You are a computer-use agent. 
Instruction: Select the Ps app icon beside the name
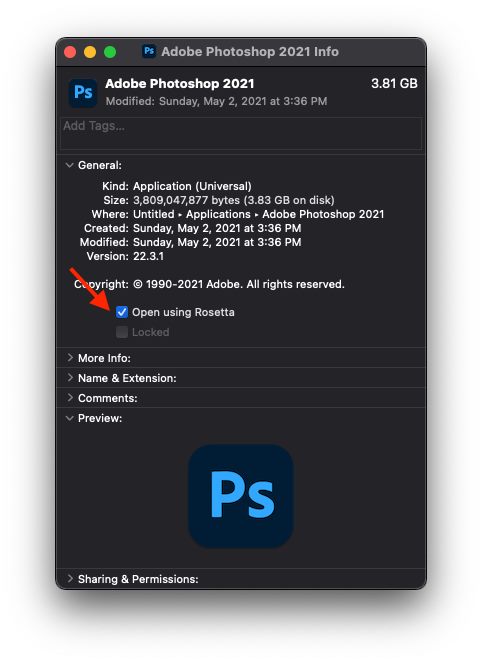click(83, 93)
